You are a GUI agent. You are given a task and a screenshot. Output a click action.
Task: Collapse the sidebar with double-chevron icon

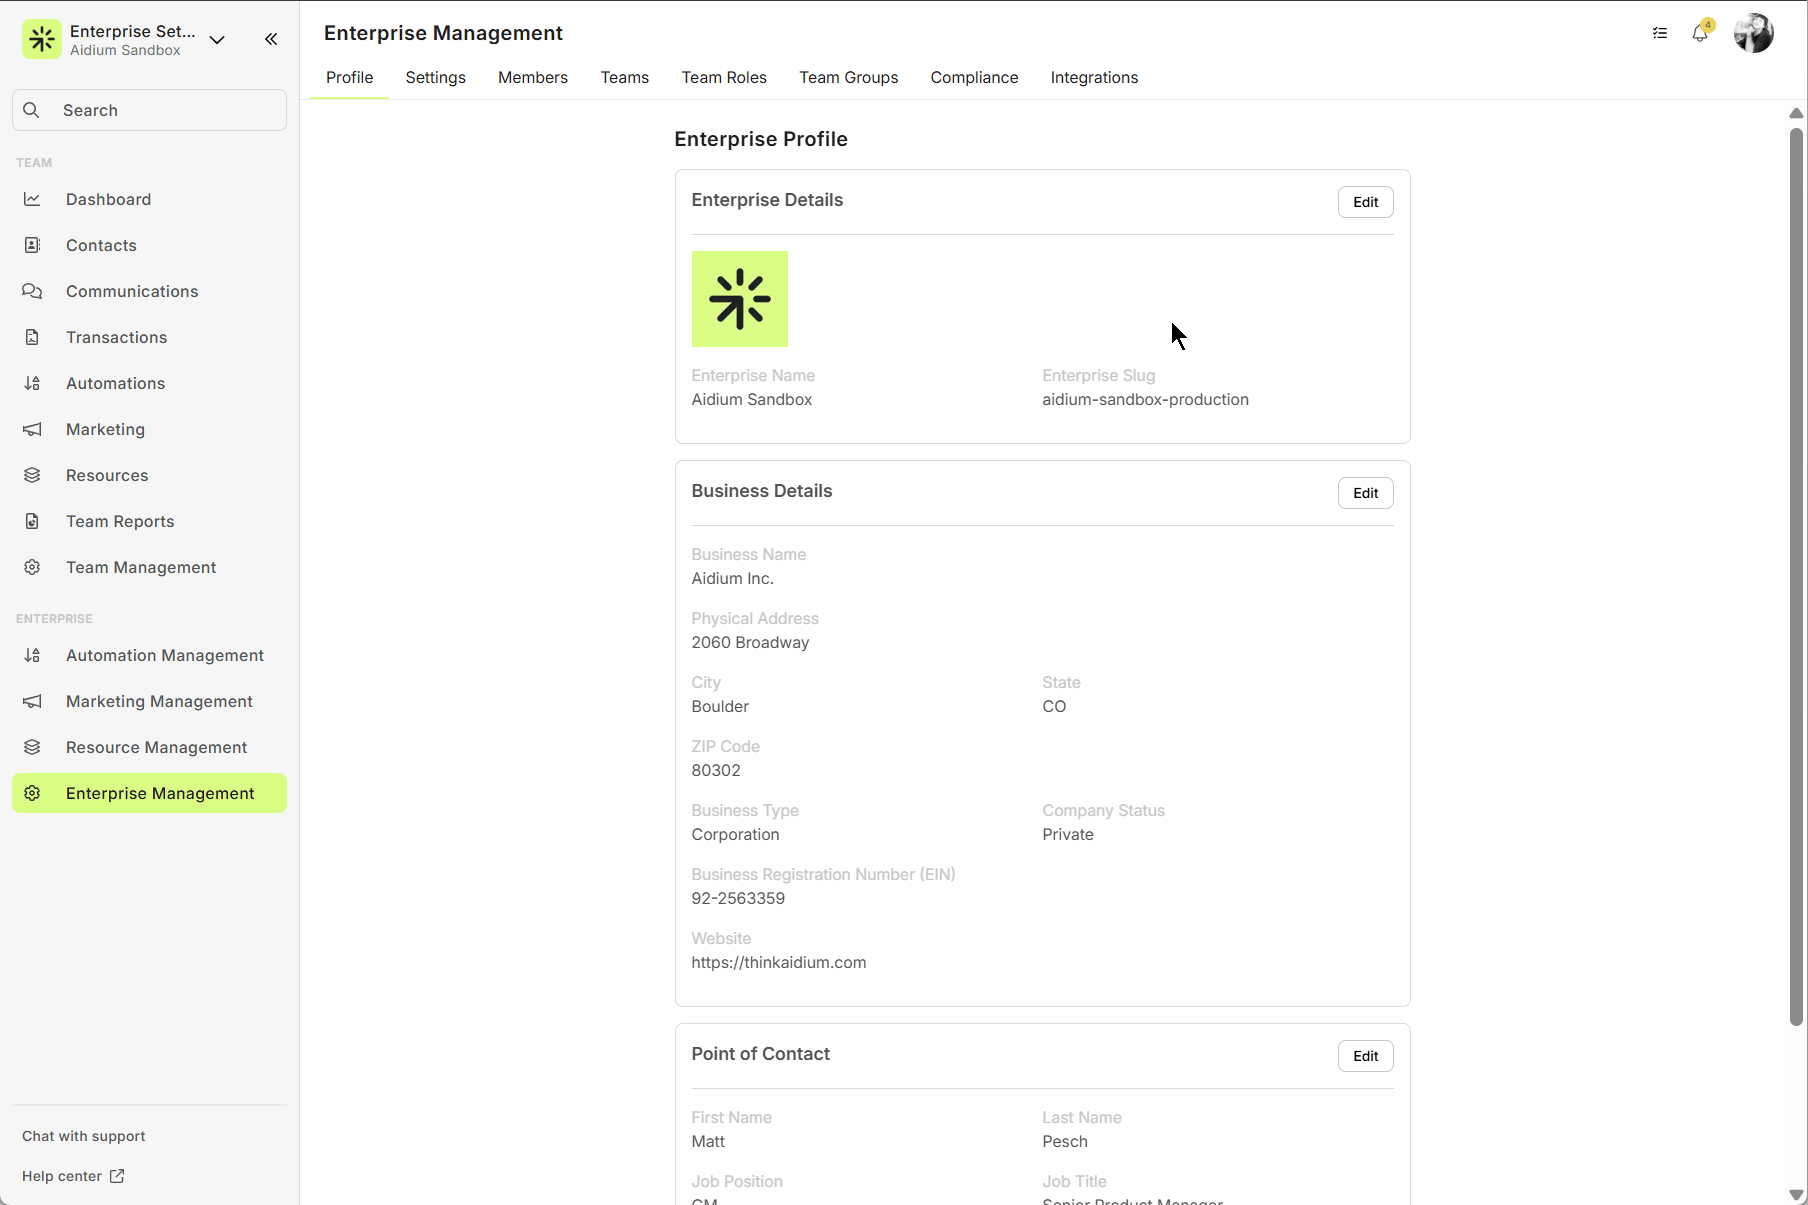271,39
